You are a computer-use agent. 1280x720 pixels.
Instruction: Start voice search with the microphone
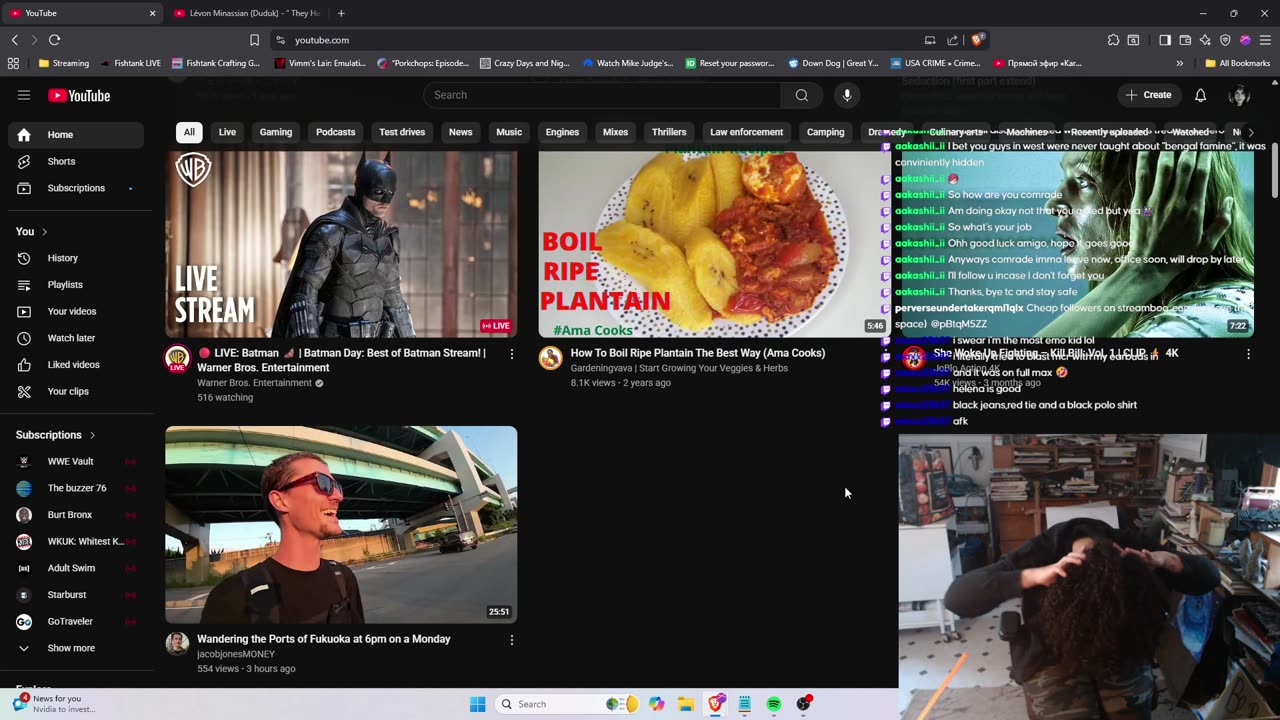(847, 95)
